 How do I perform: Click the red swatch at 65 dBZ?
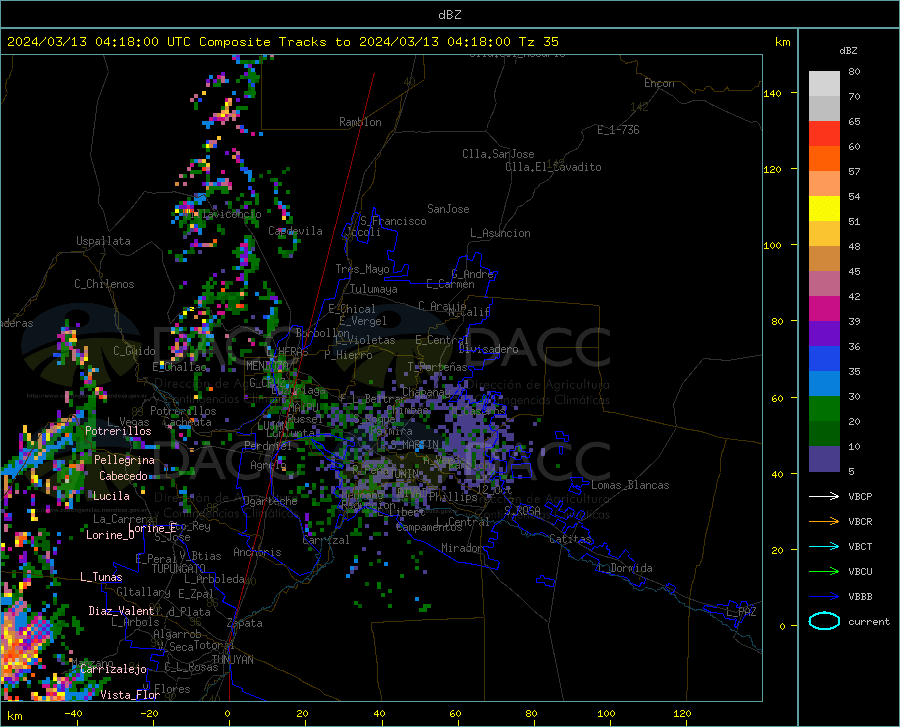click(x=824, y=133)
